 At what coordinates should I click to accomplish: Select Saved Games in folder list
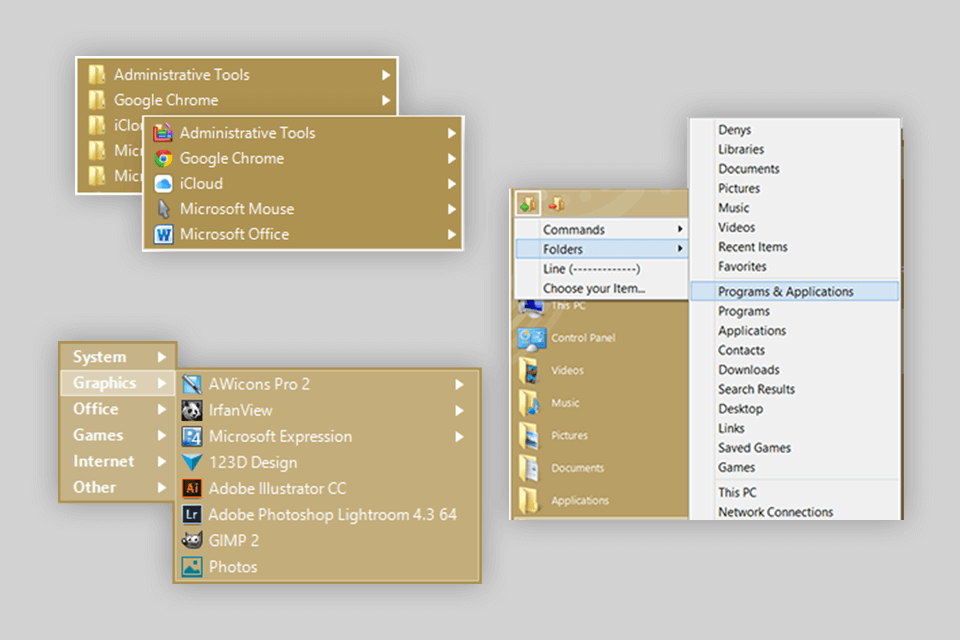795,448
